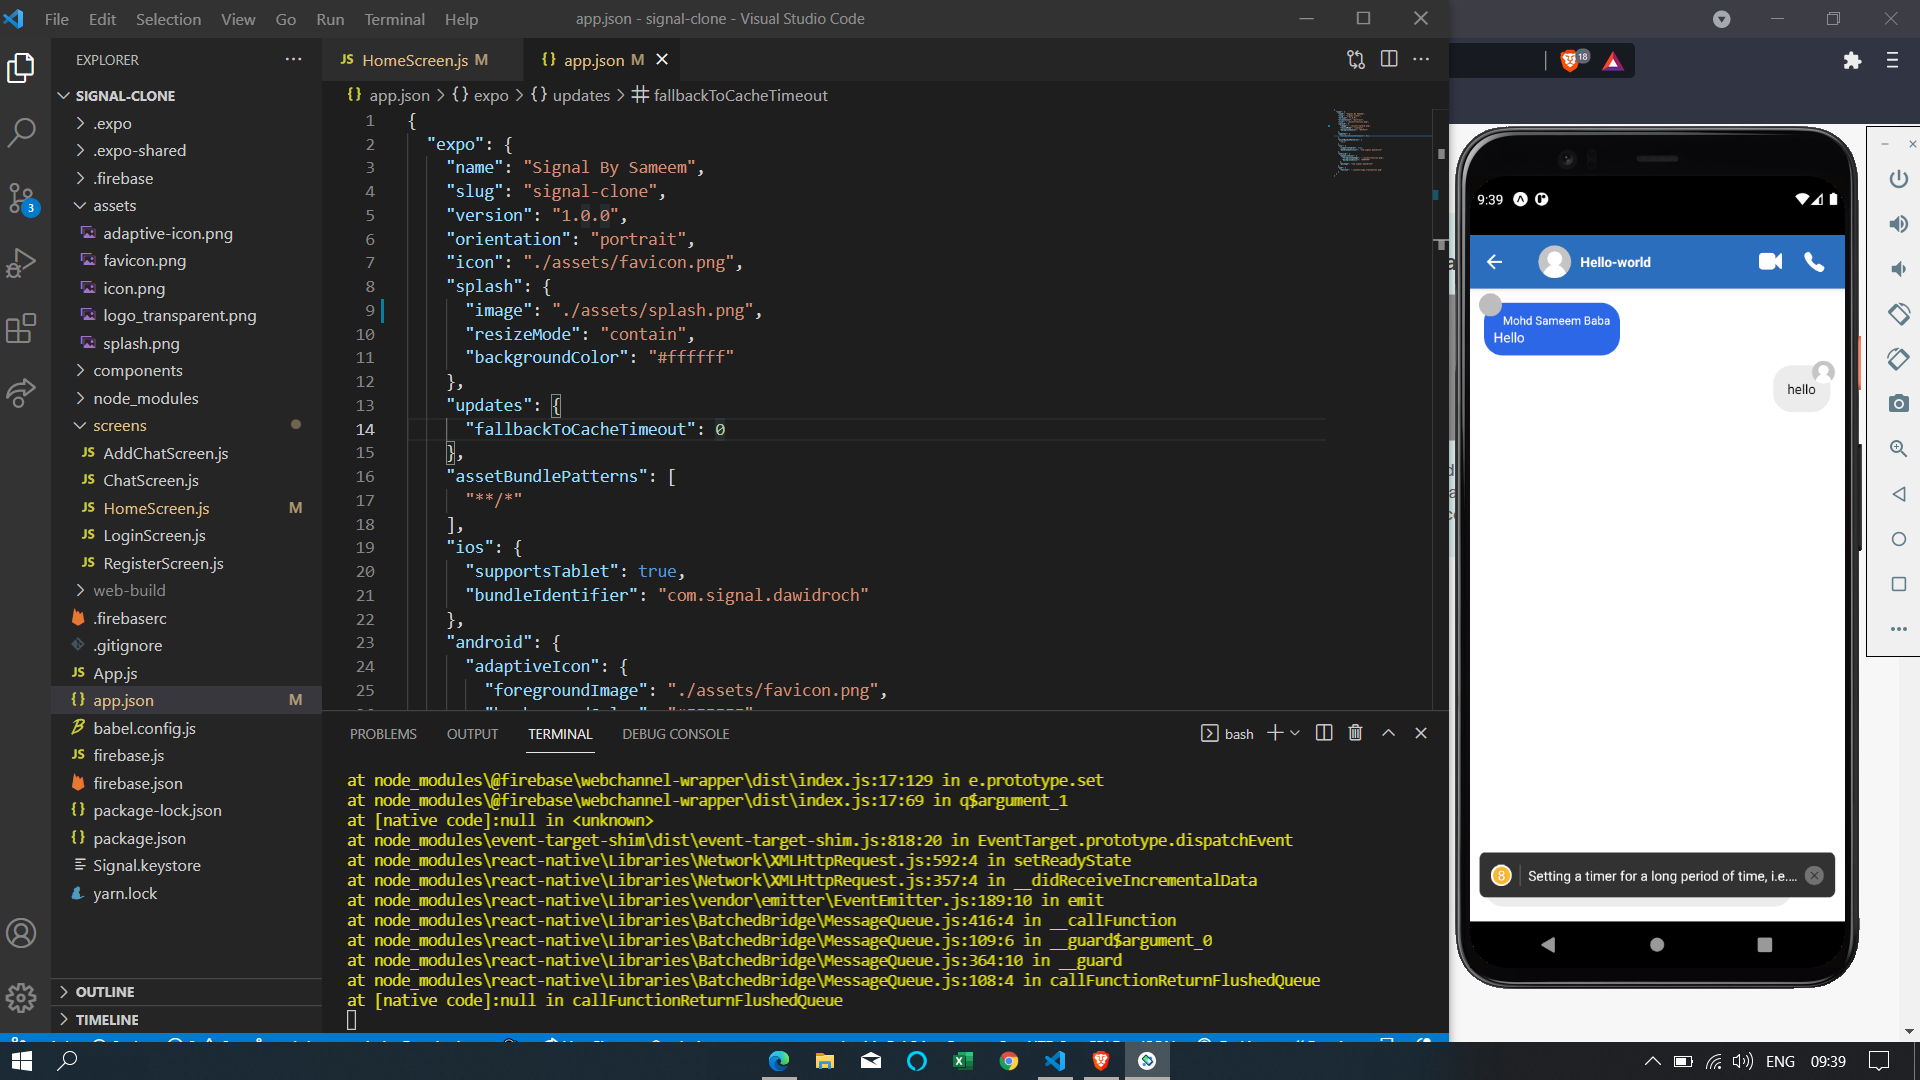
Task: Open emulator extended controls ellipsis
Action: click(1899, 629)
